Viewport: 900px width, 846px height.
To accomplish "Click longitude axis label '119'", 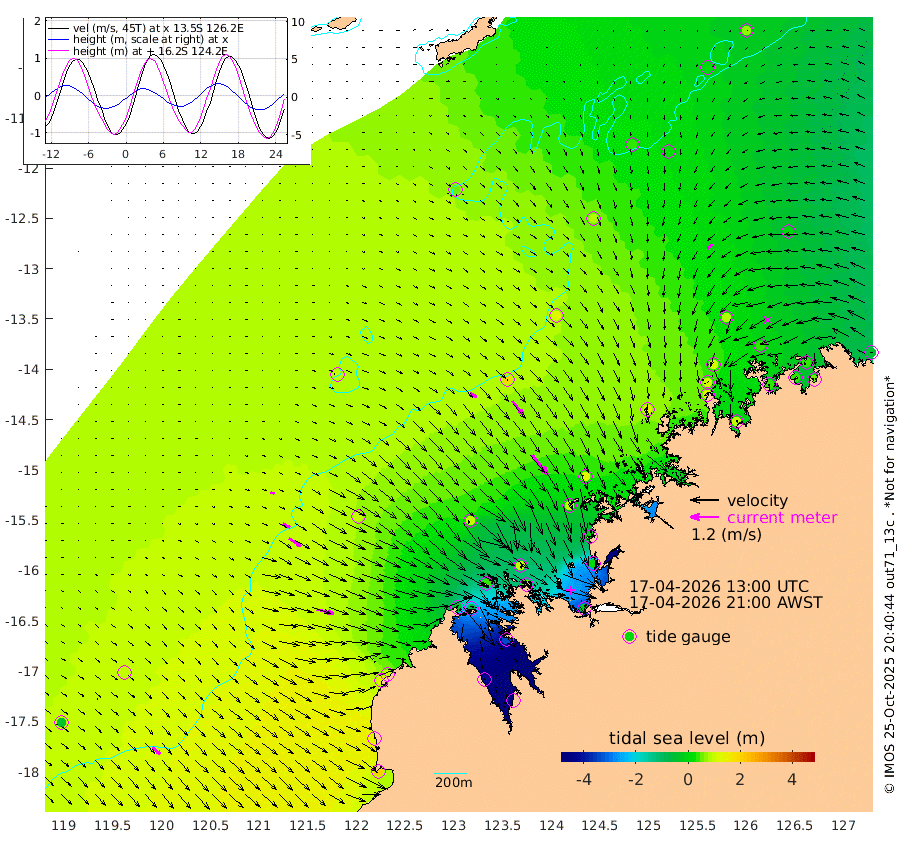I will click(64, 826).
